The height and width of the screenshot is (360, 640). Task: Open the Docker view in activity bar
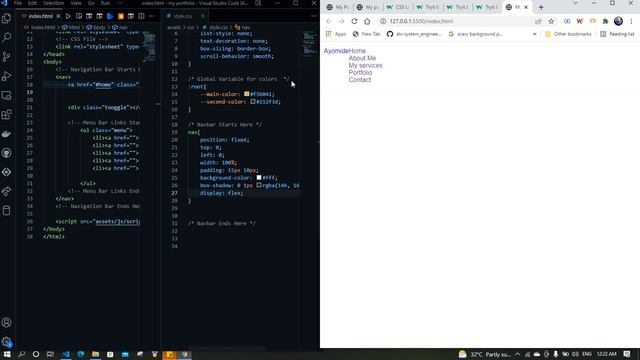click(x=7, y=133)
